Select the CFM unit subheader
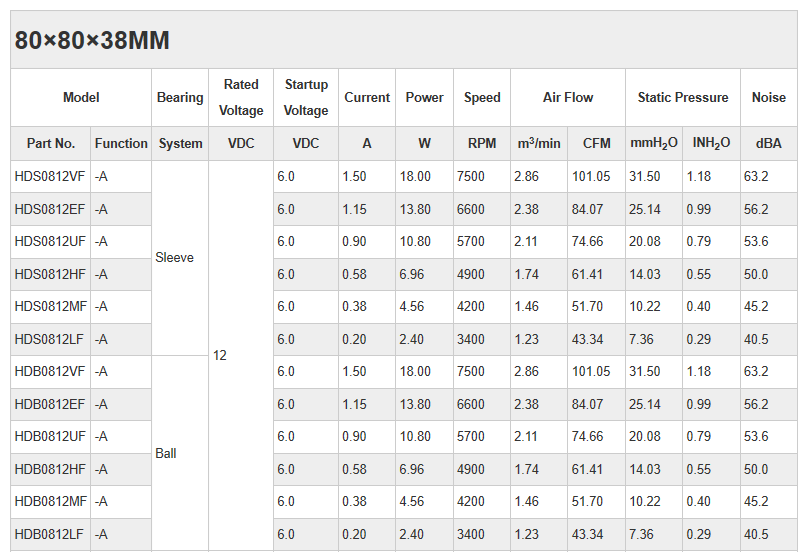The image size is (806, 552). (597, 144)
